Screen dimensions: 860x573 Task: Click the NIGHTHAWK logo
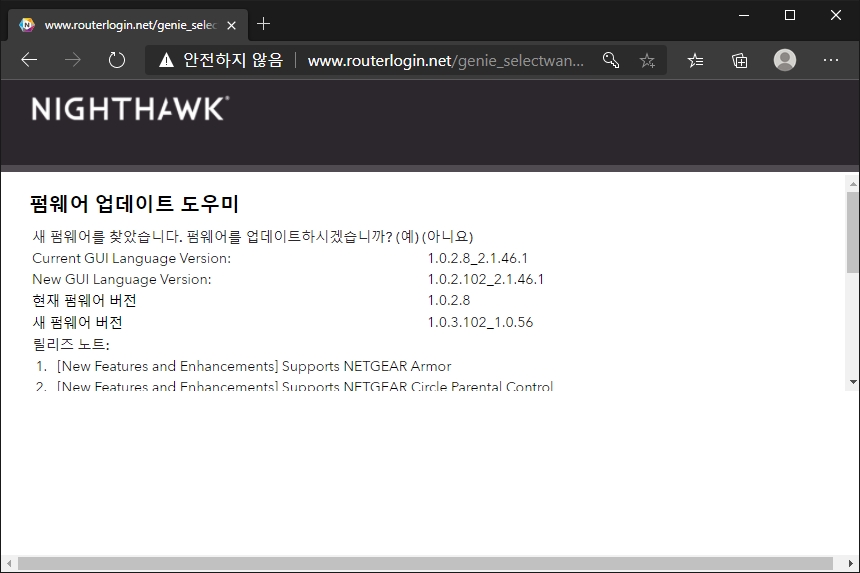click(x=131, y=109)
